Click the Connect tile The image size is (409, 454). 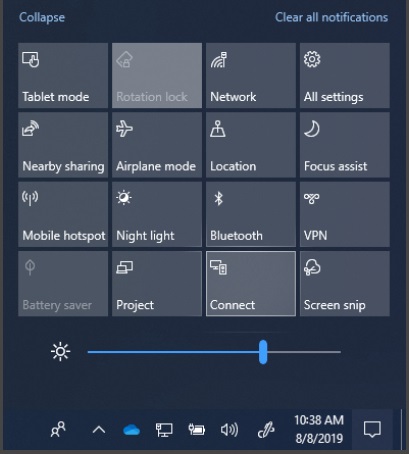pos(251,283)
